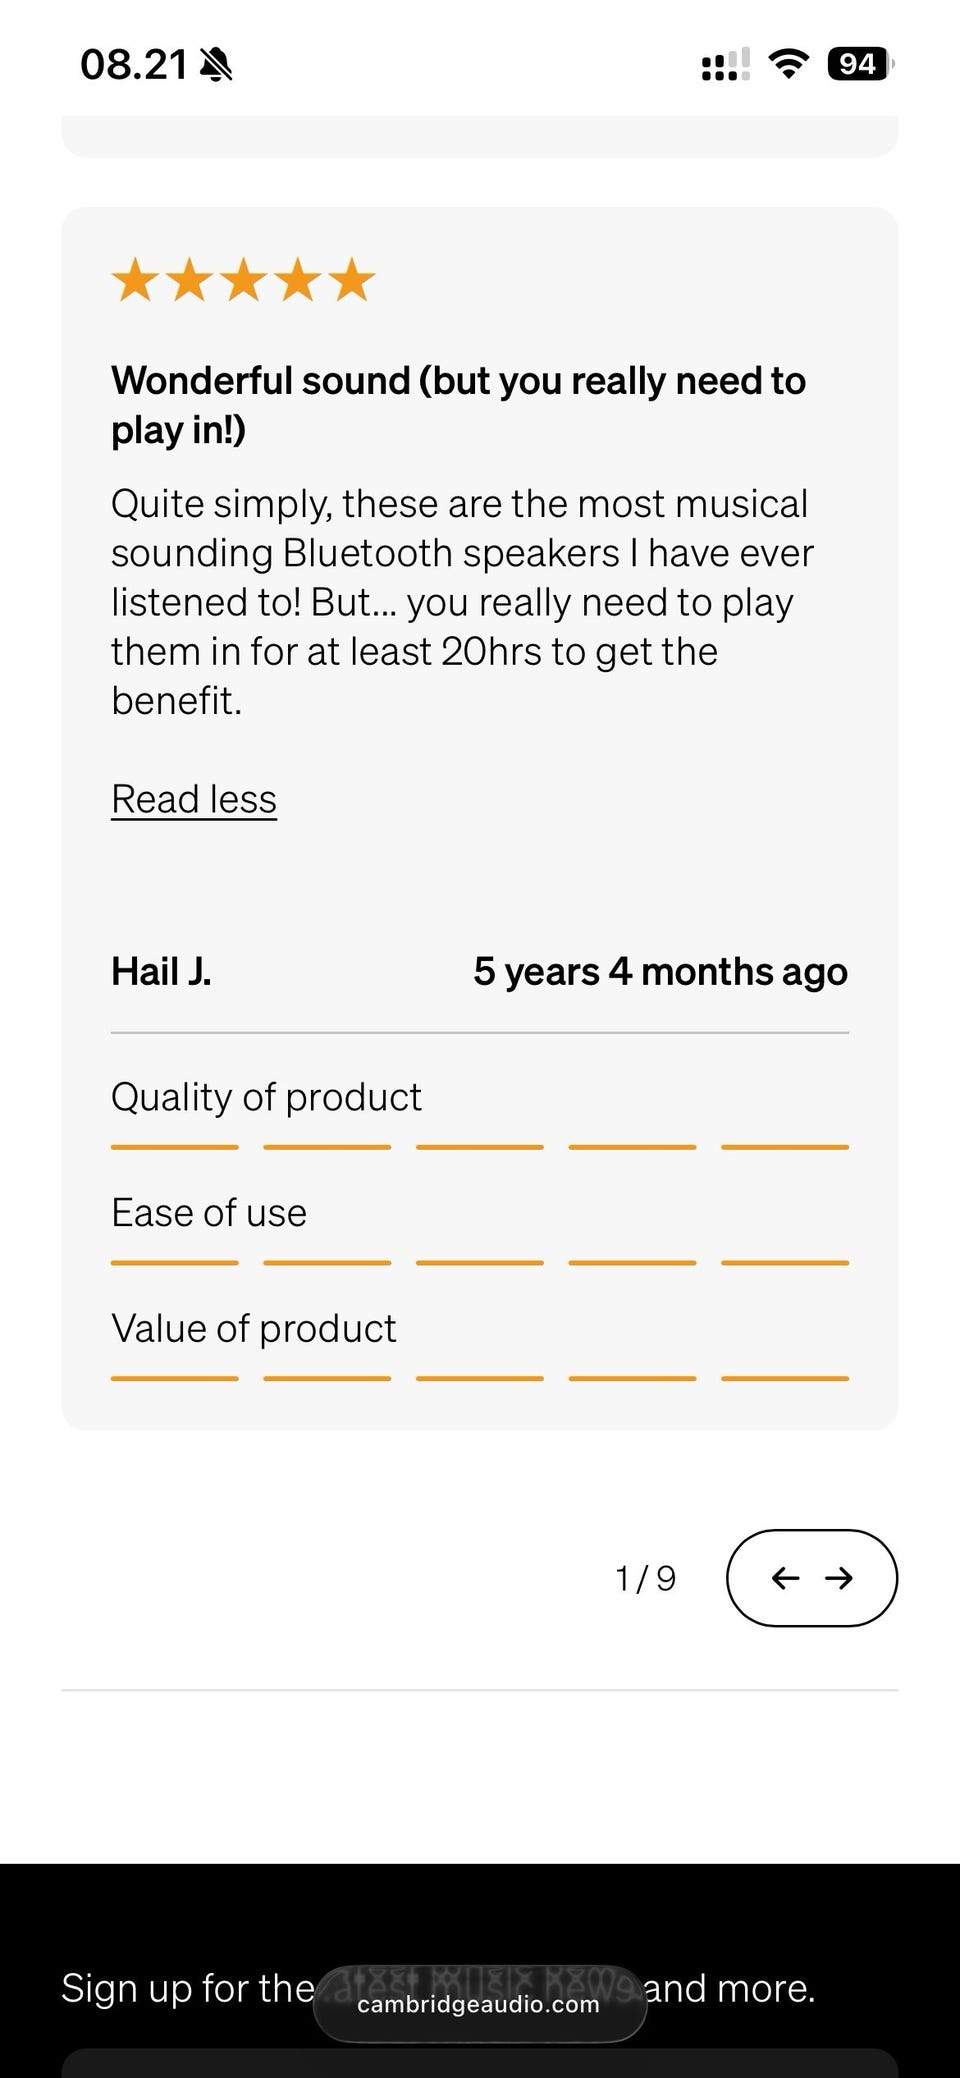Tap the silent mode bell icon

click(216, 66)
